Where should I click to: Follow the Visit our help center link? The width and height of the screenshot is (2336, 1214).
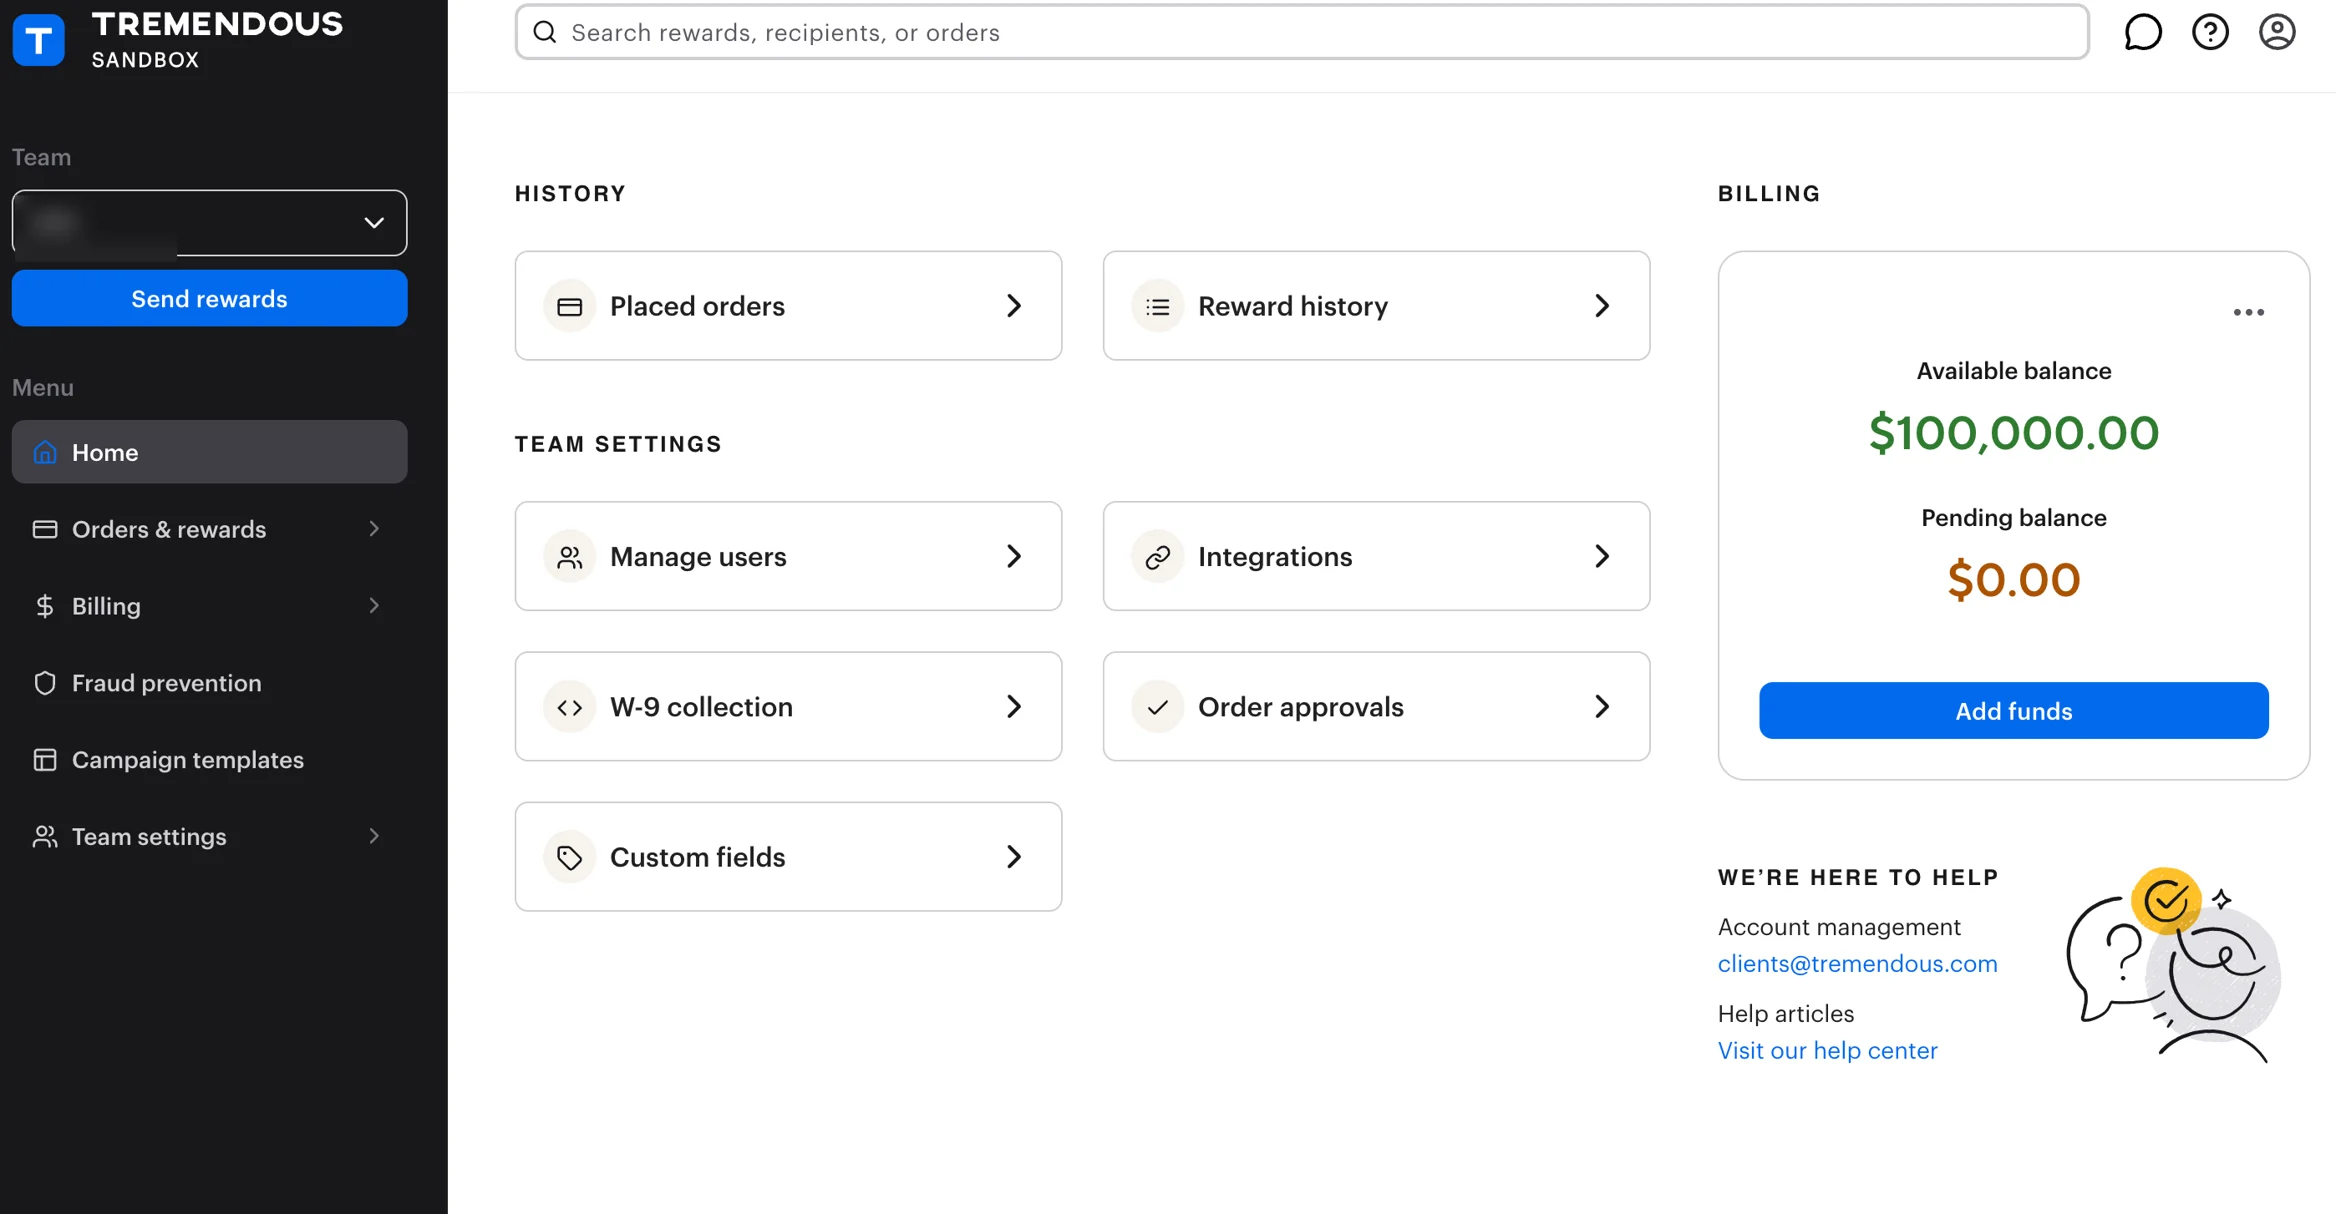point(1827,1050)
